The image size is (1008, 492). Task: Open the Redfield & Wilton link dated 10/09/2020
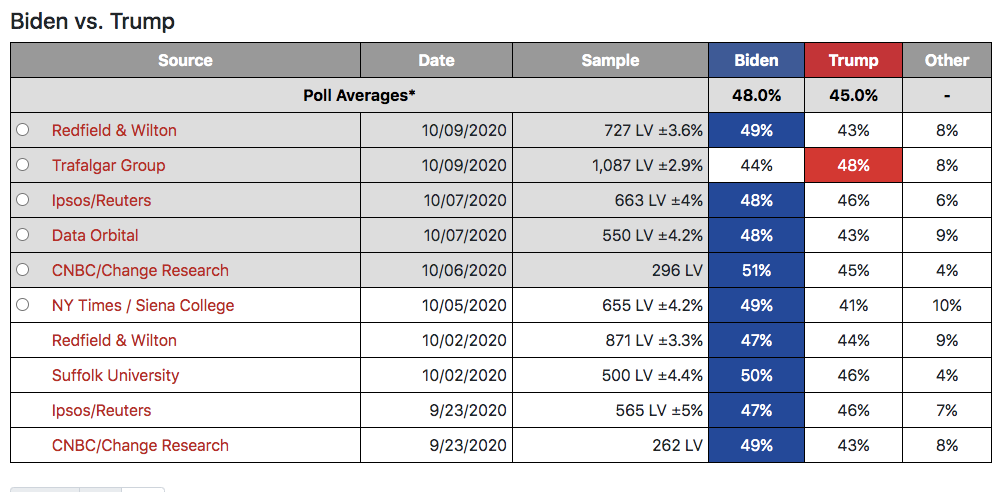(x=114, y=131)
